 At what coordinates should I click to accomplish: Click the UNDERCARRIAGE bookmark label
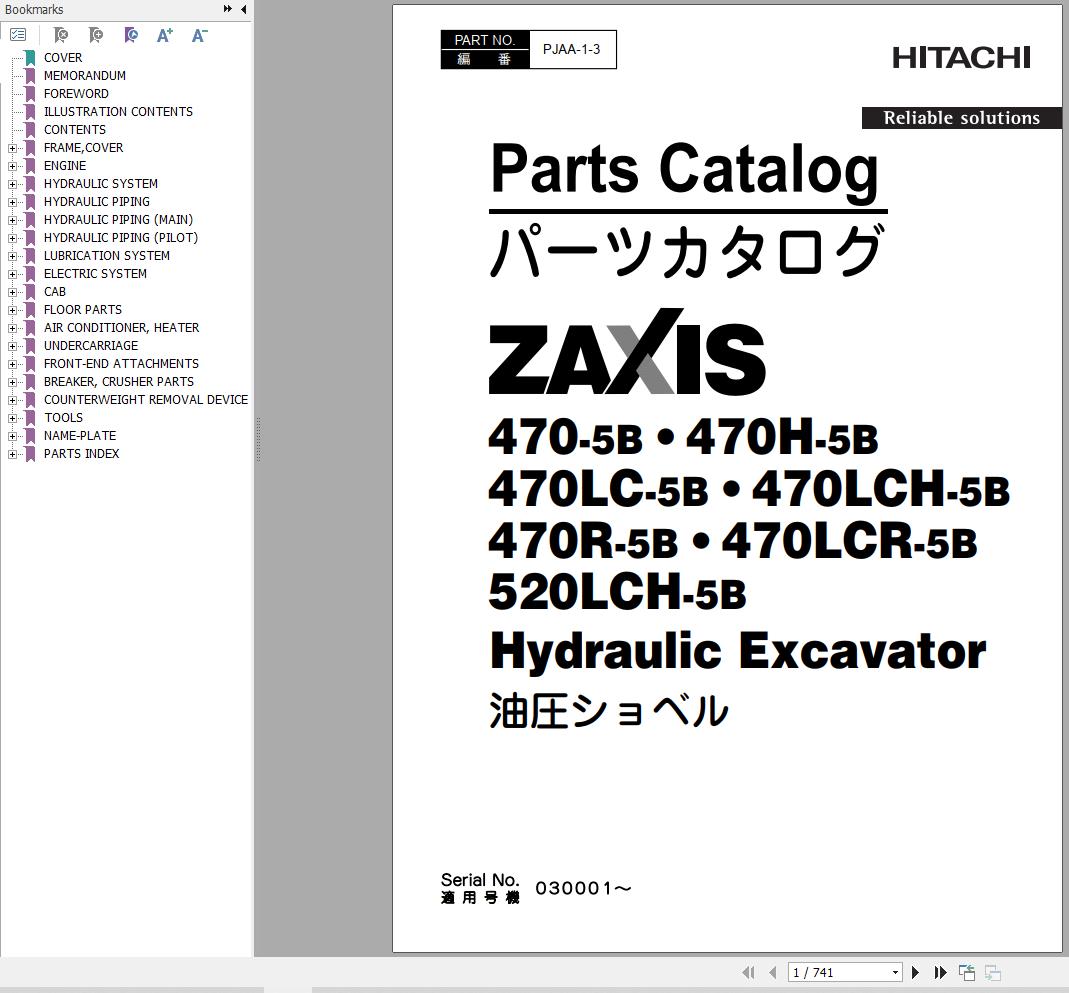coord(91,346)
